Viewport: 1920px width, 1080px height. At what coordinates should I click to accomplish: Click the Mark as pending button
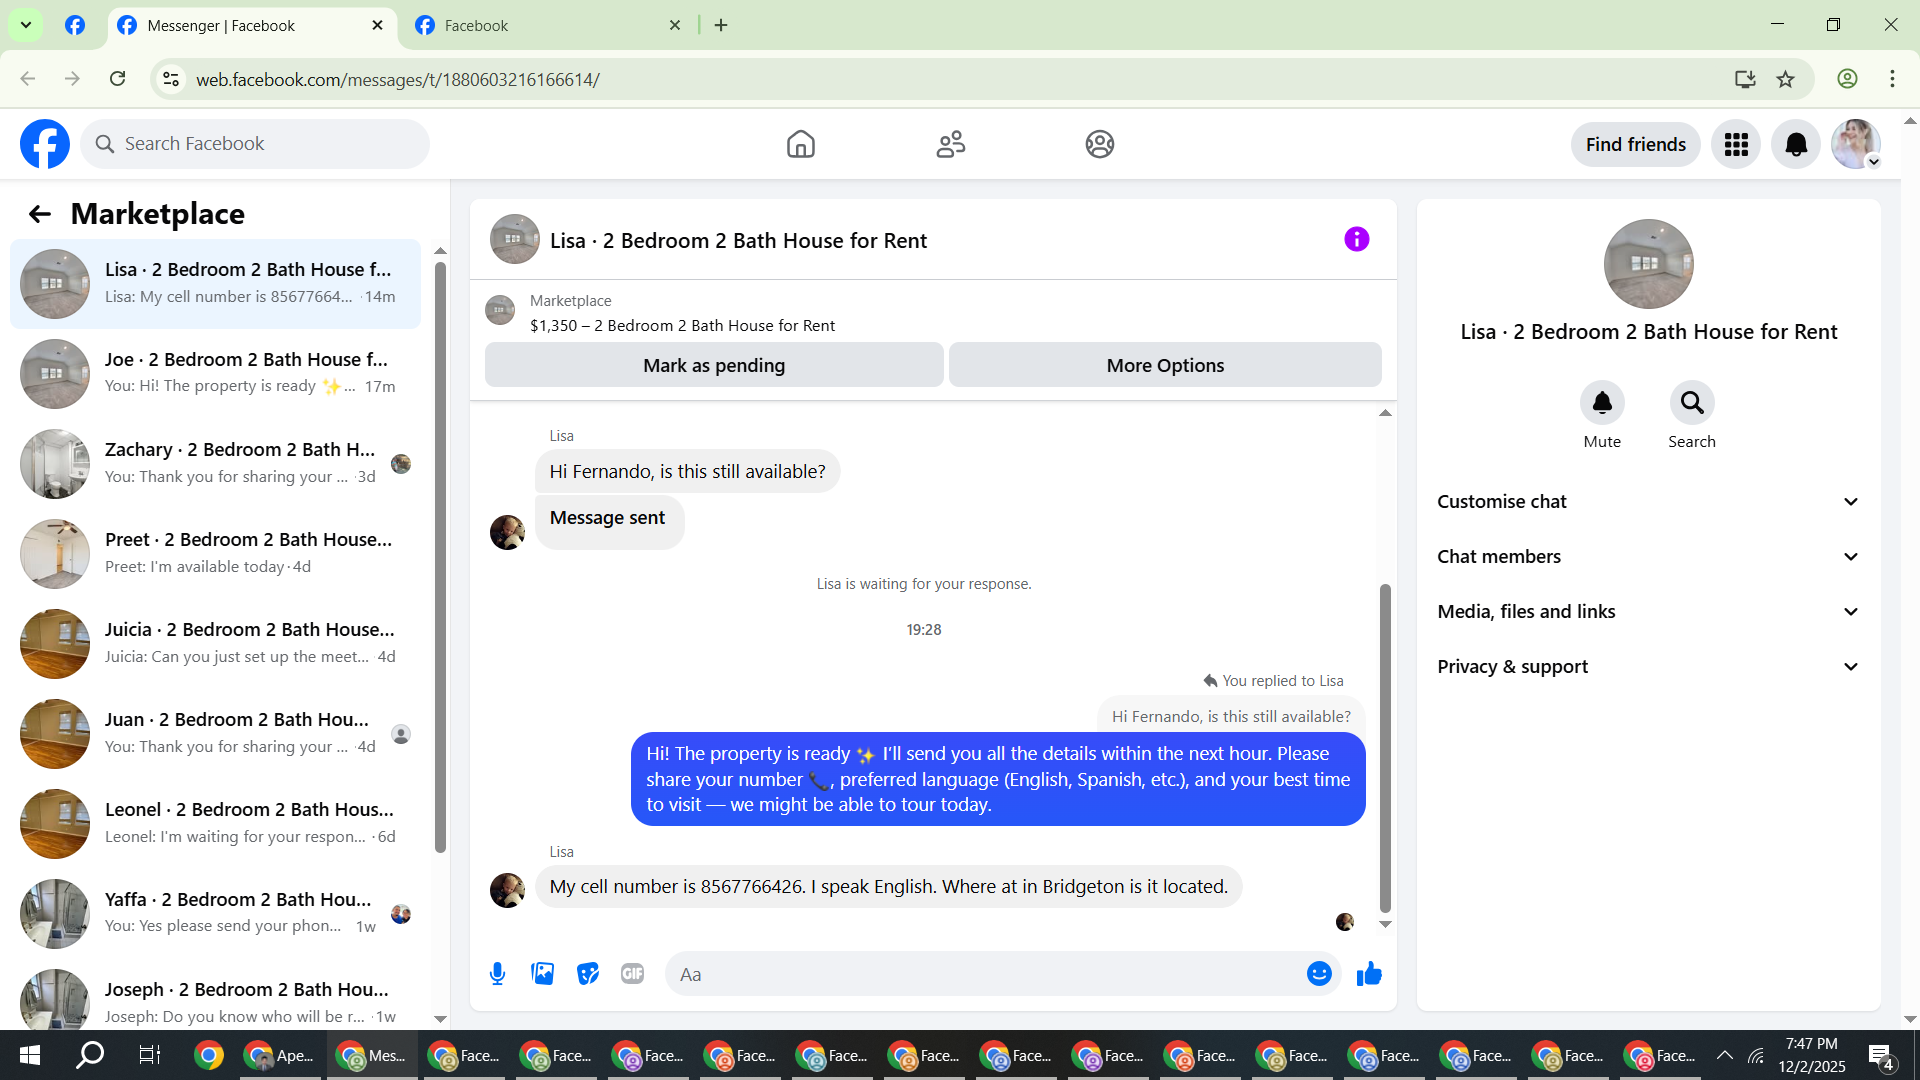point(714,365)
